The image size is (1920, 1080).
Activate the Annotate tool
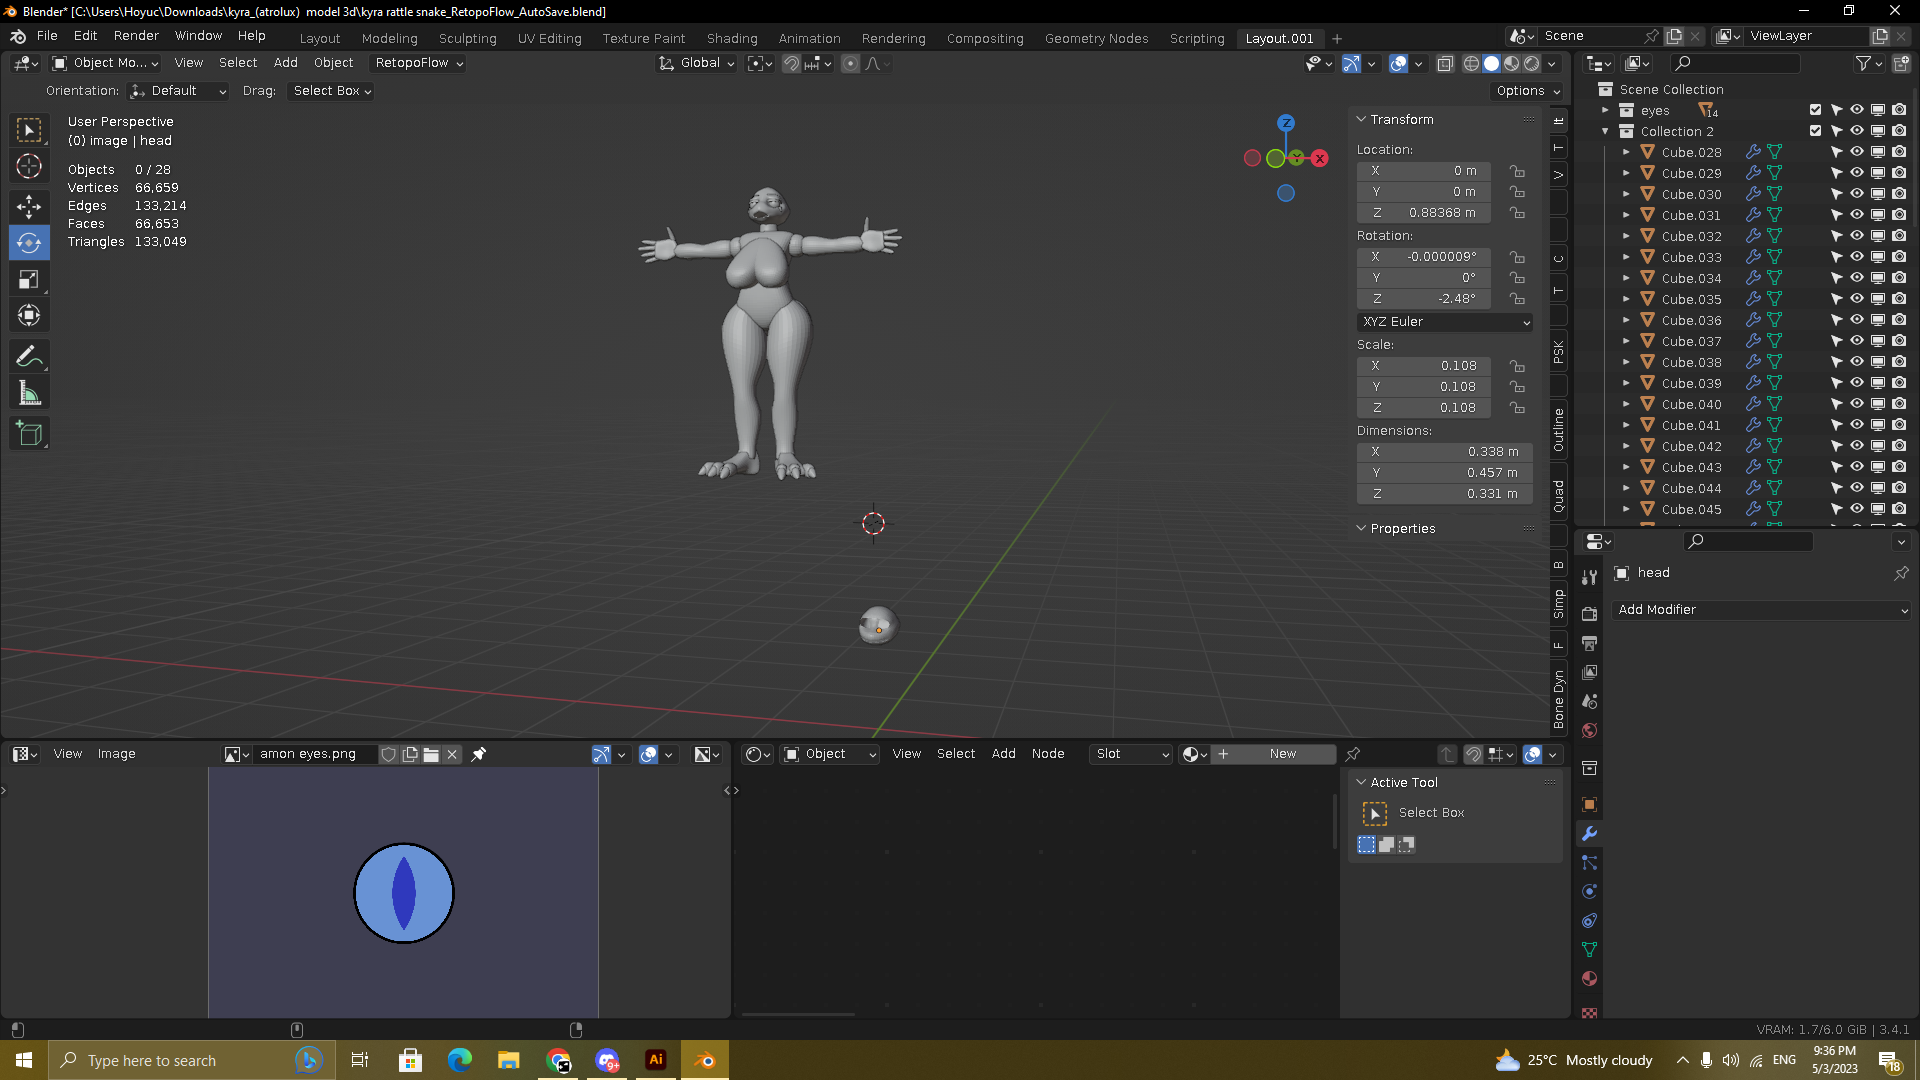[29, 356]
